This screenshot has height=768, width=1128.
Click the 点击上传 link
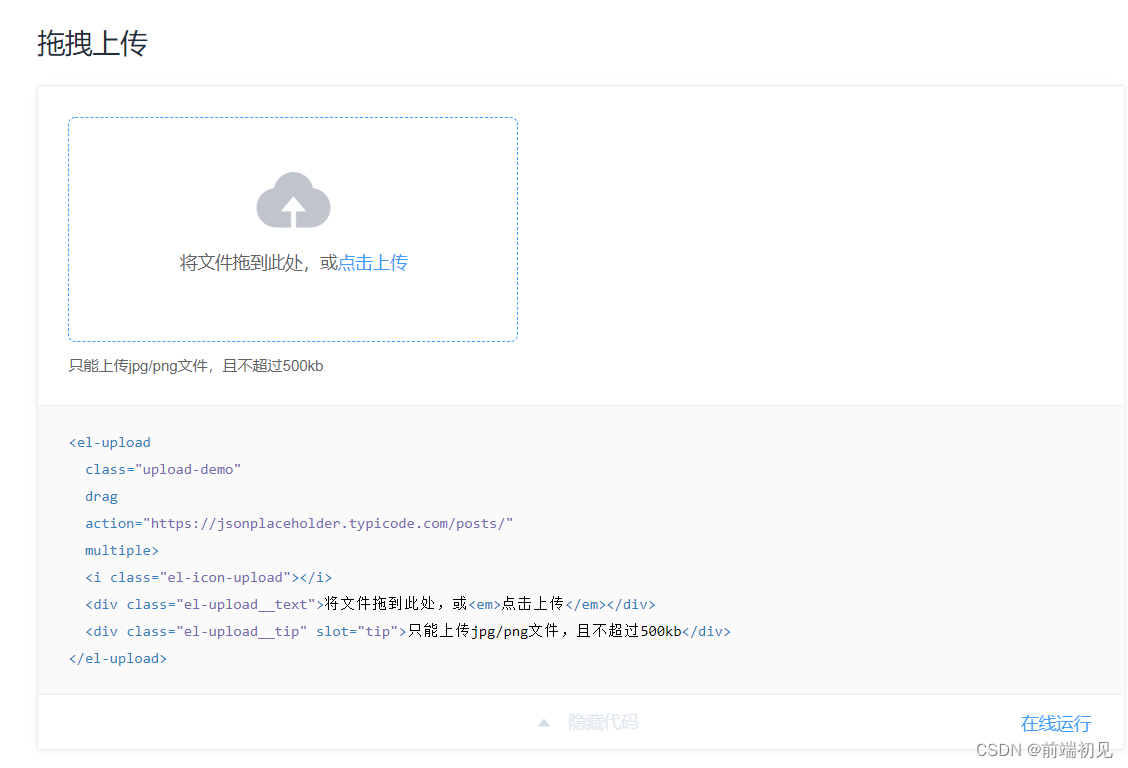[373, 263]
